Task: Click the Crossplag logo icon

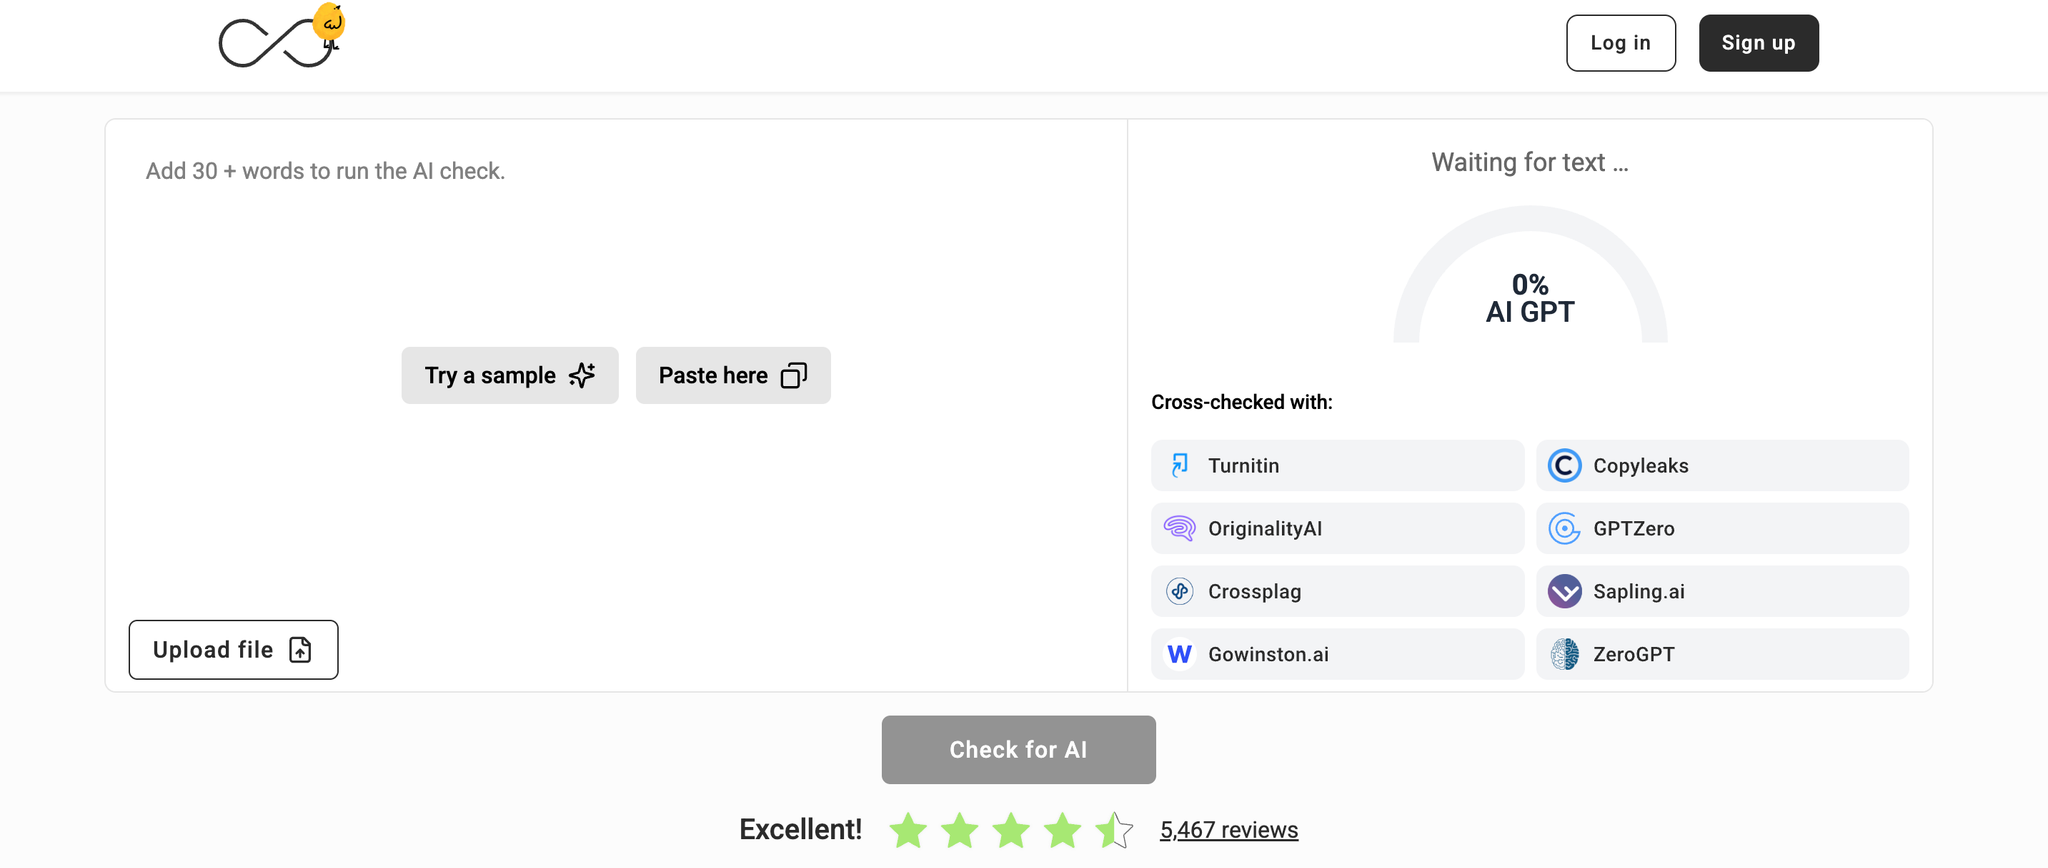Action: coord(1180,591)
